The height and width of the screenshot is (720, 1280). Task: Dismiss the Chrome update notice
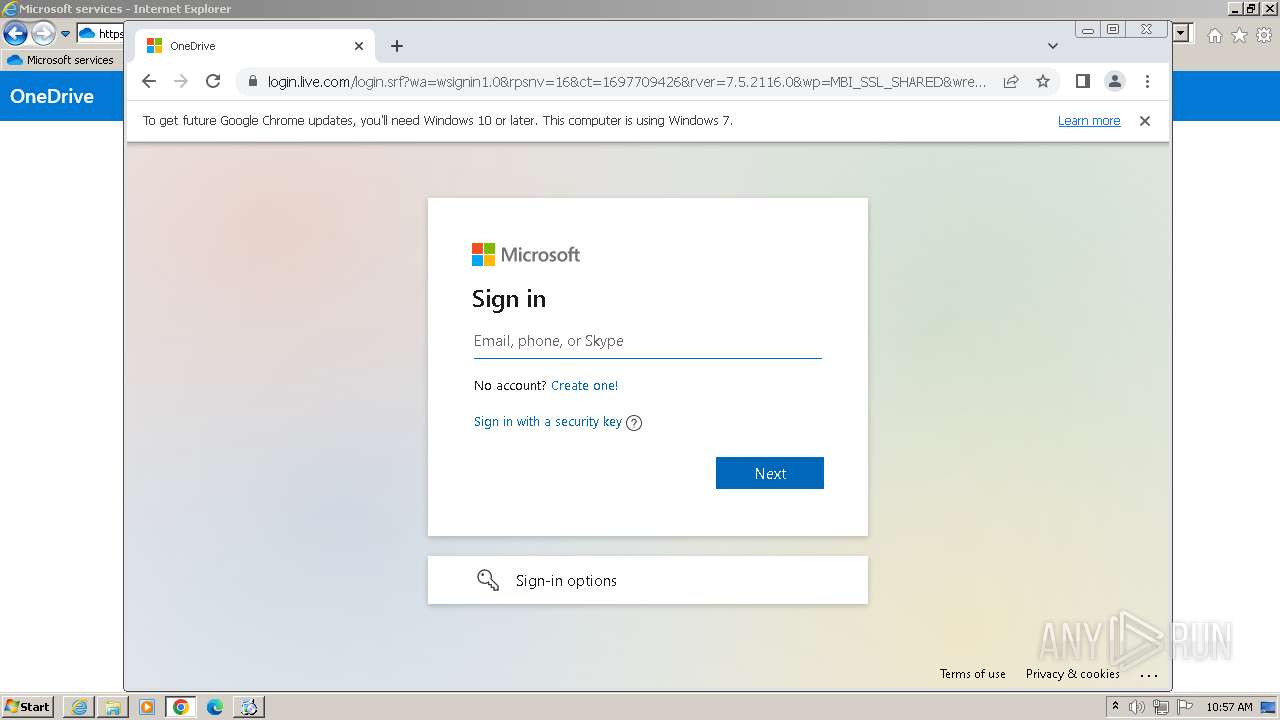click(x=1145, y=121)
